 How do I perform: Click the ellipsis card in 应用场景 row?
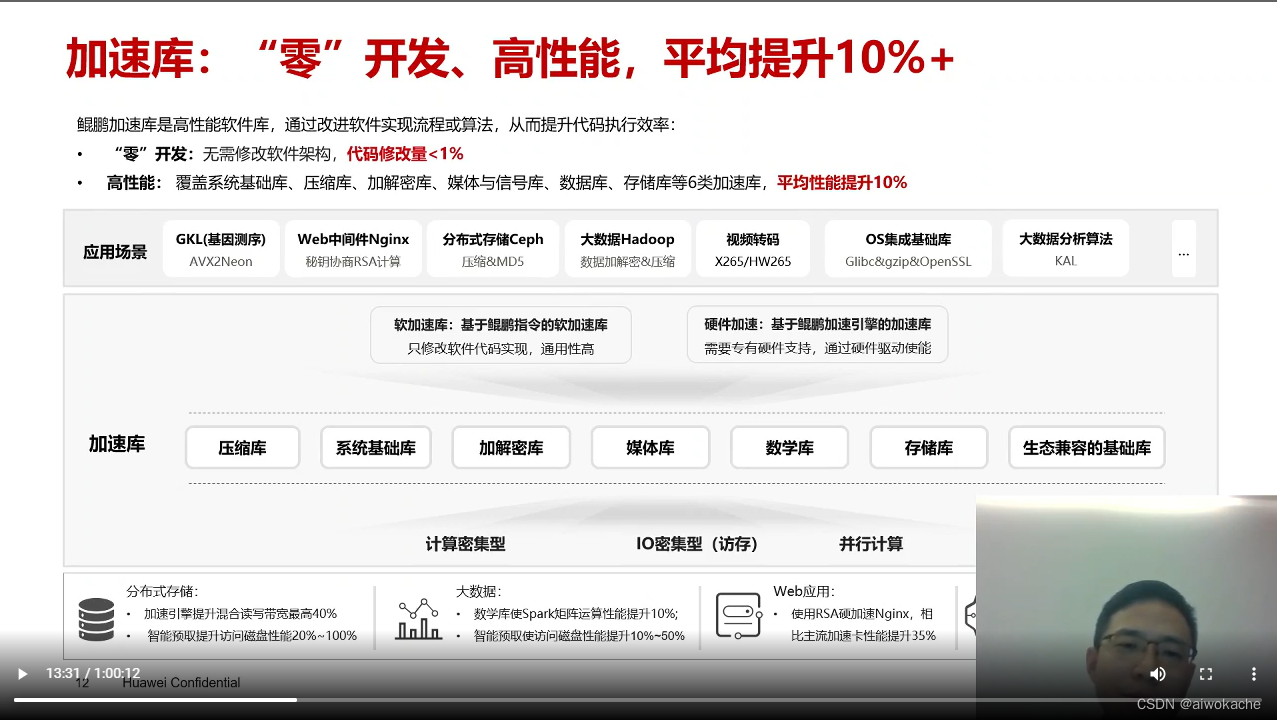[x=1184, y=249]
